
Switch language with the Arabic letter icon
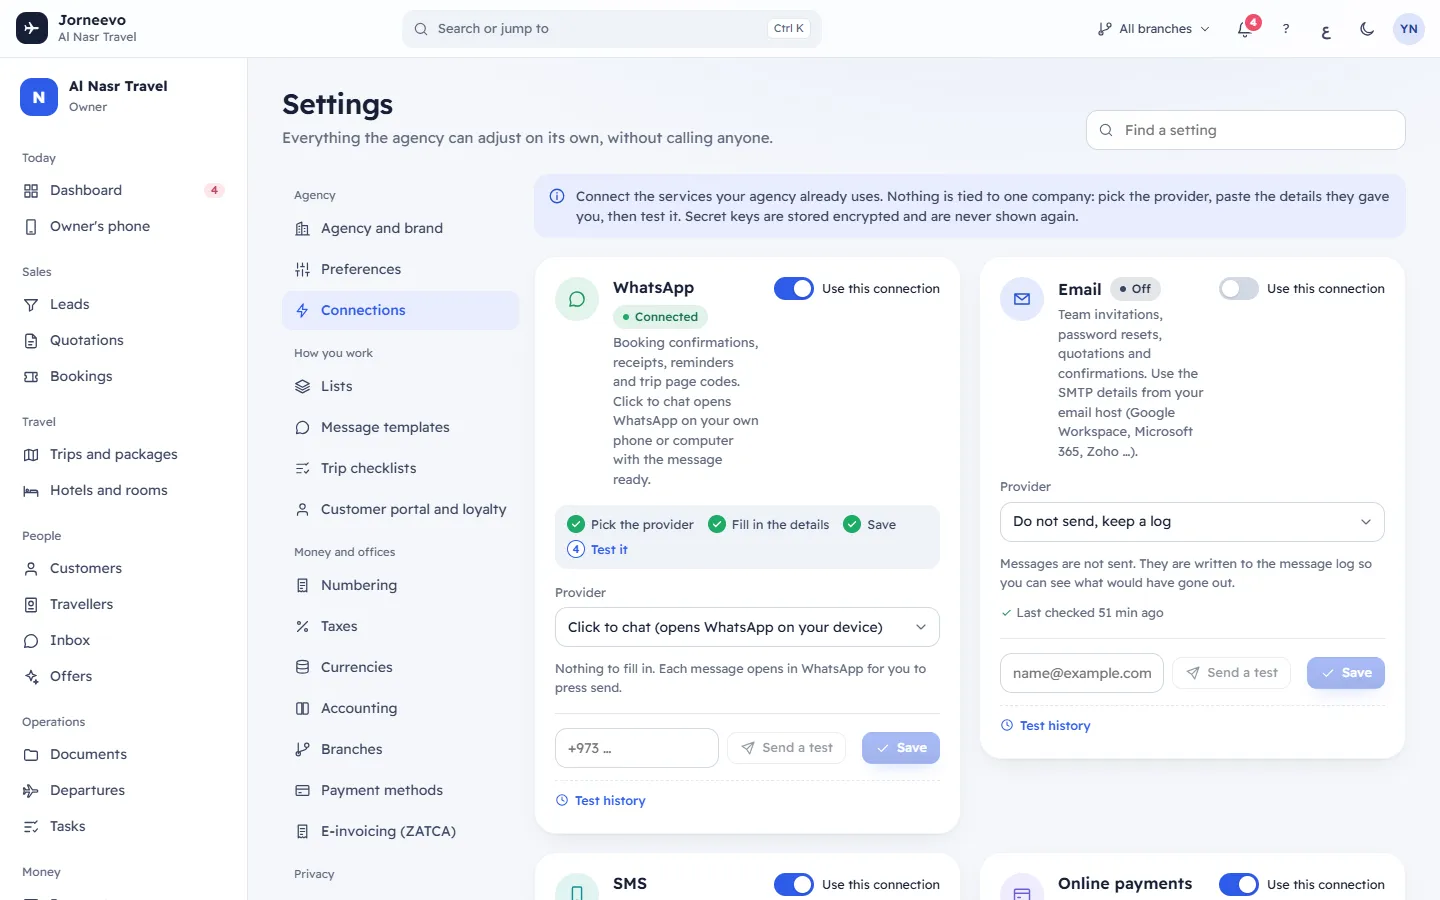(x=1326, y=29)
